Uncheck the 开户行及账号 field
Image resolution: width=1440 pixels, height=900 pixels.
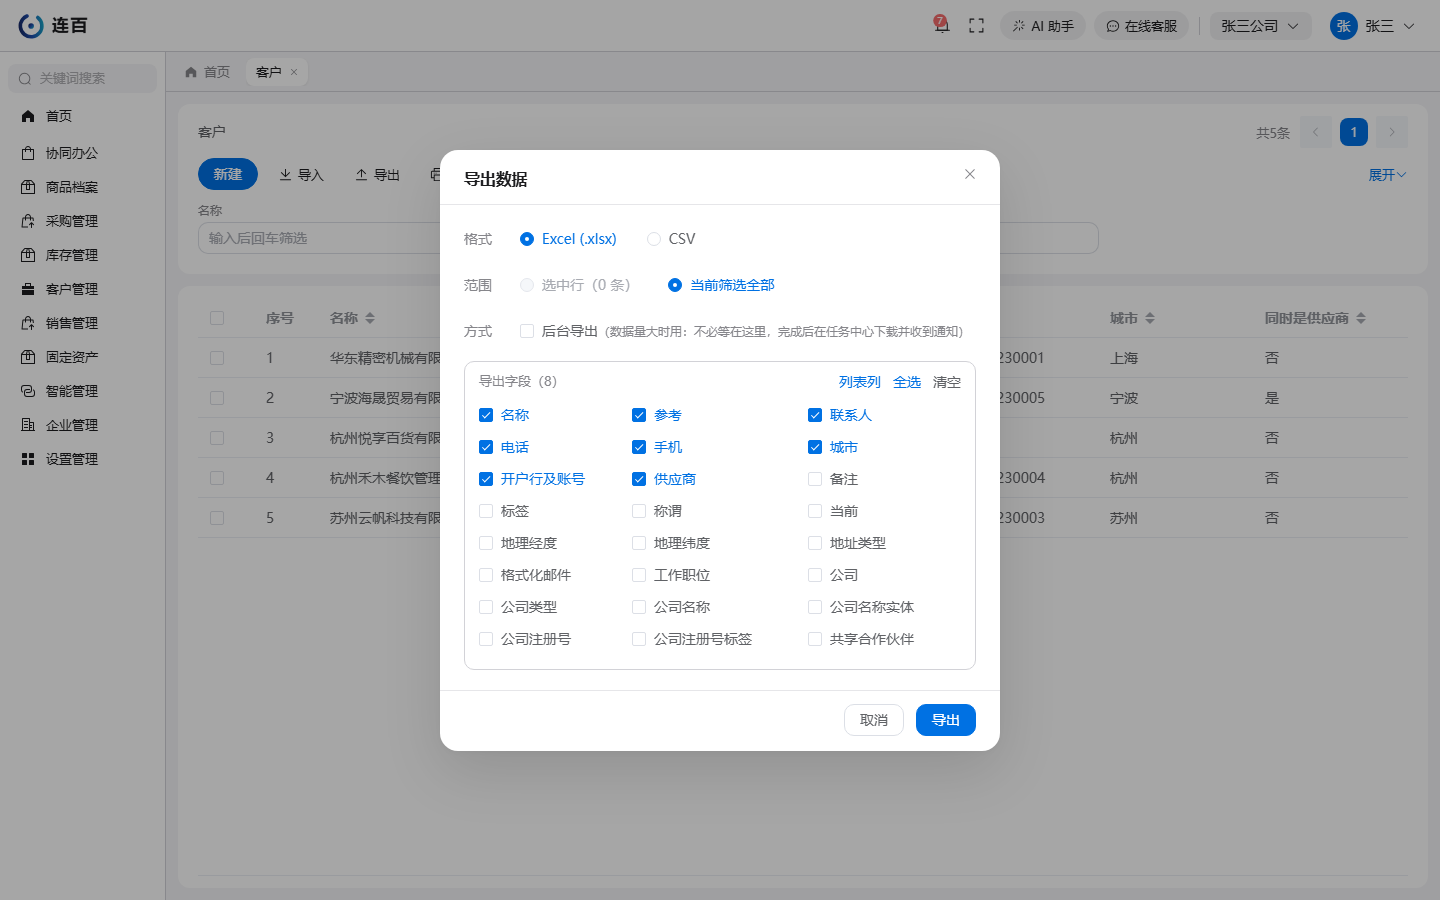point(486,479)
